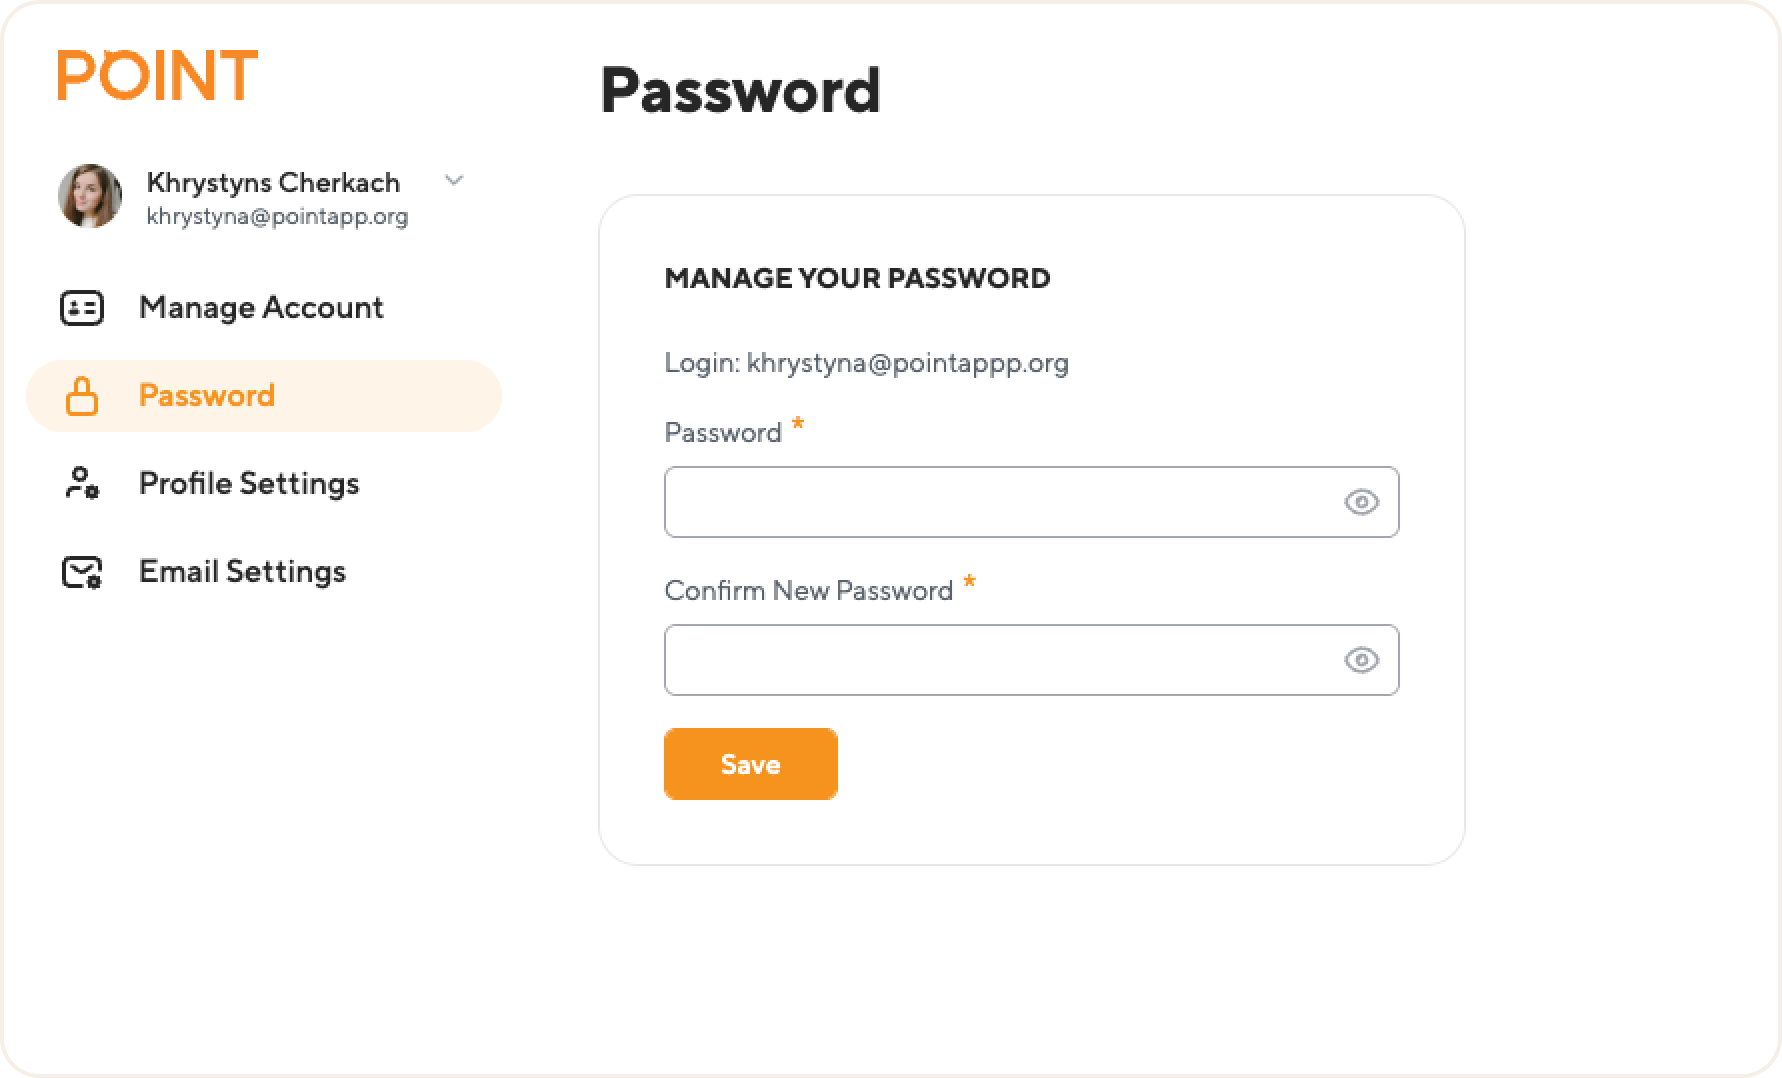This screenshot has width=1782, height=1078.
Task: Focus the Password input field
Action: tap(1031, 502)
